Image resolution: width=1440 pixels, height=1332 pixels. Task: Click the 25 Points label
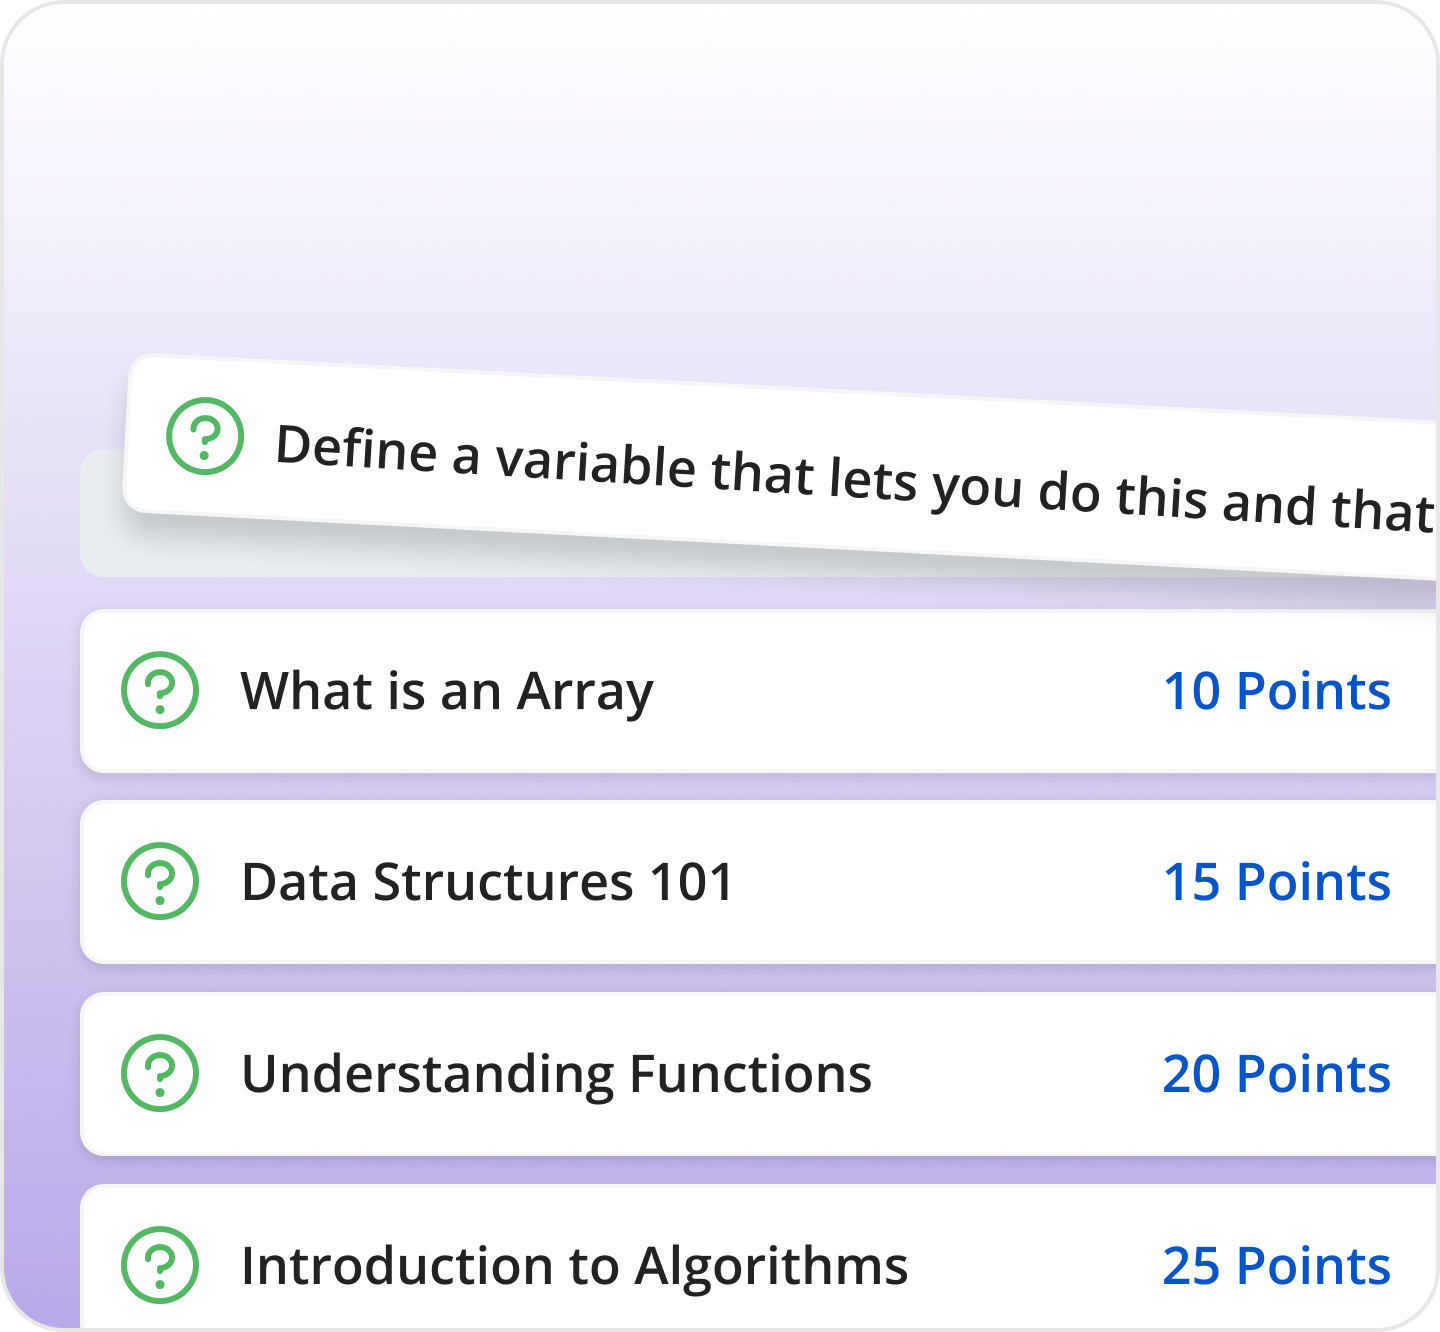(1278, 1266)
